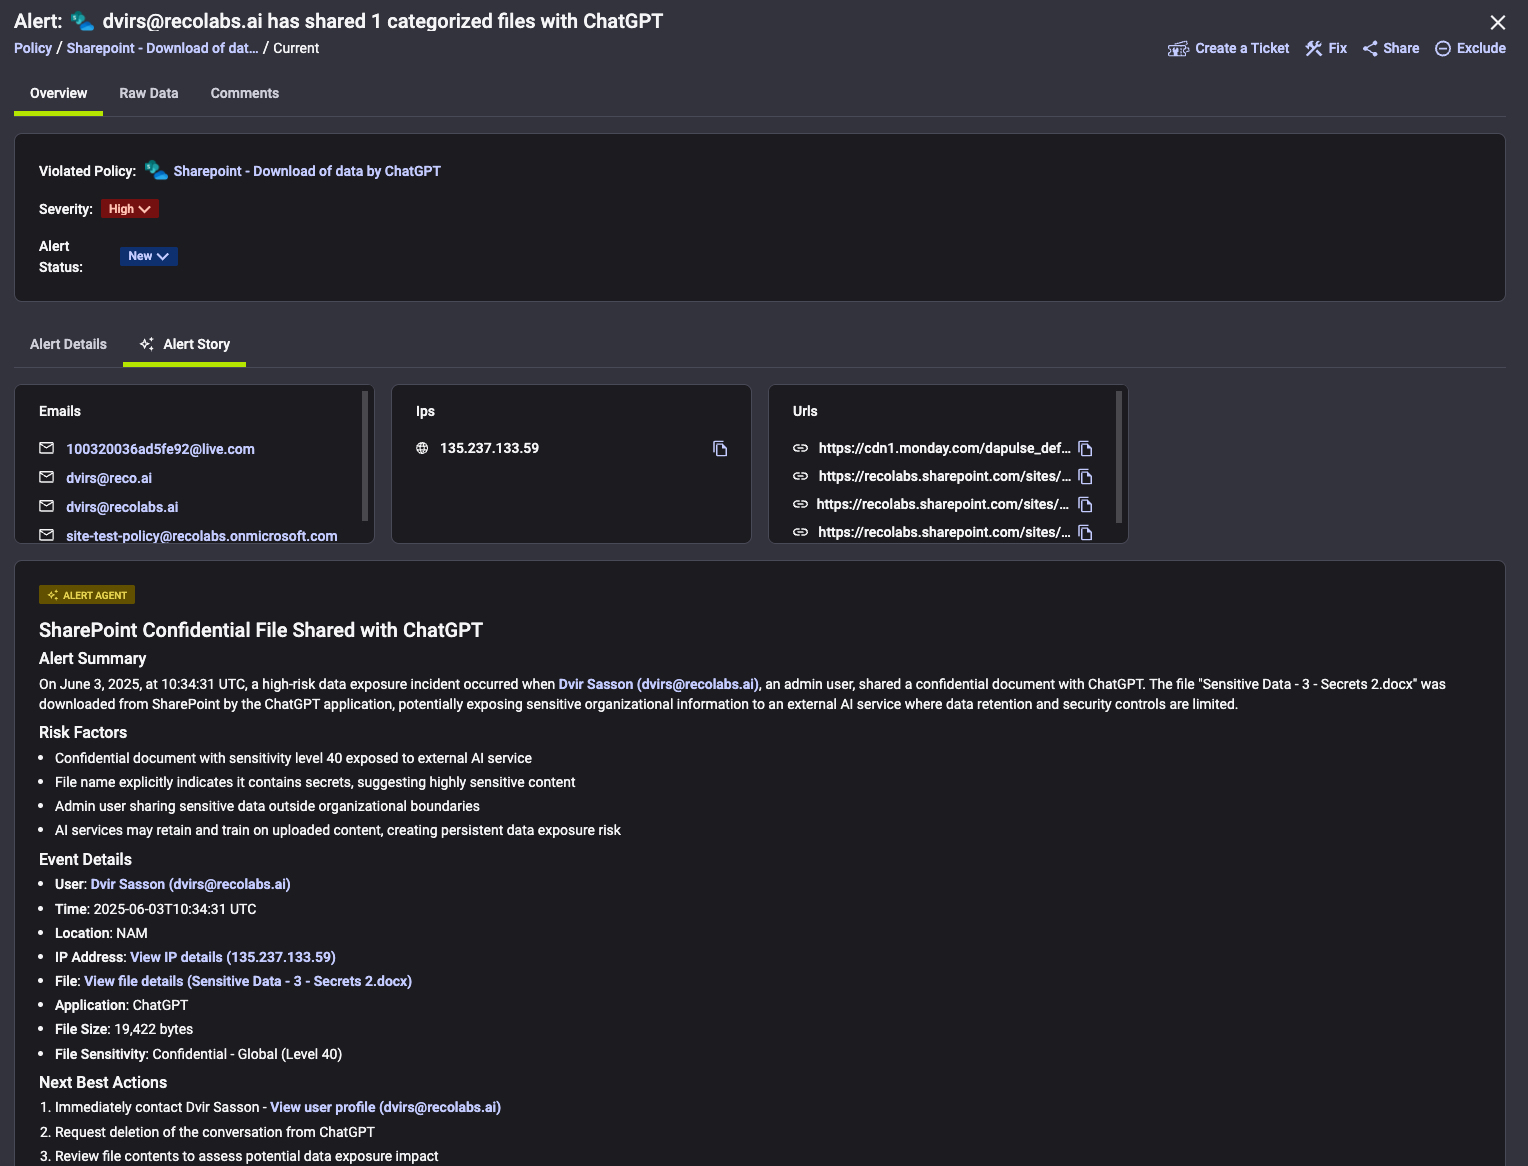
Task: Click the Exclude circle icon
Action: click(x=1443, y=49)
